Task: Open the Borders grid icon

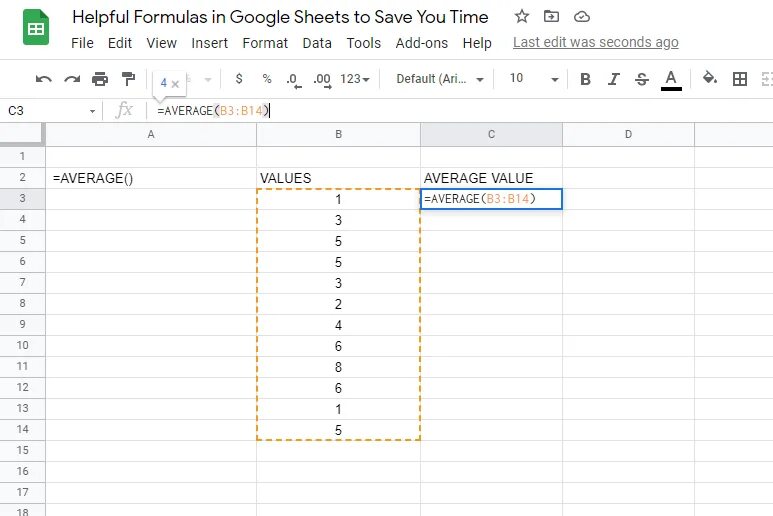Action: pos(740,79)
